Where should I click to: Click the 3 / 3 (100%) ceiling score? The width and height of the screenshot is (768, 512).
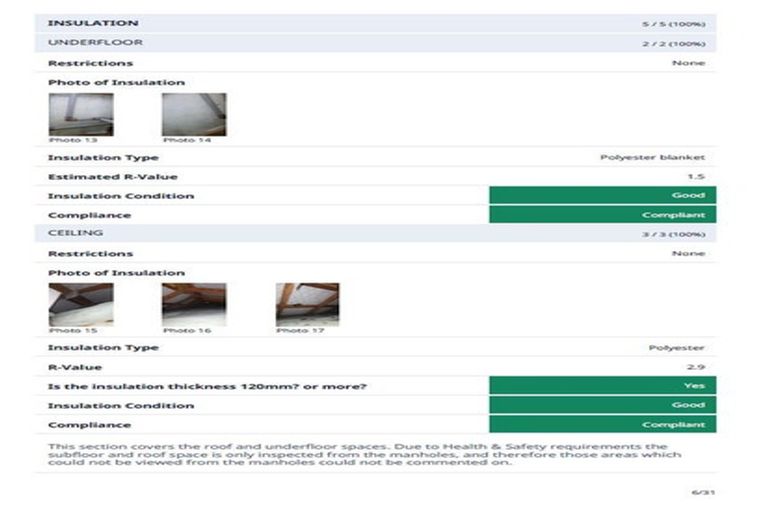pos(673,234)
